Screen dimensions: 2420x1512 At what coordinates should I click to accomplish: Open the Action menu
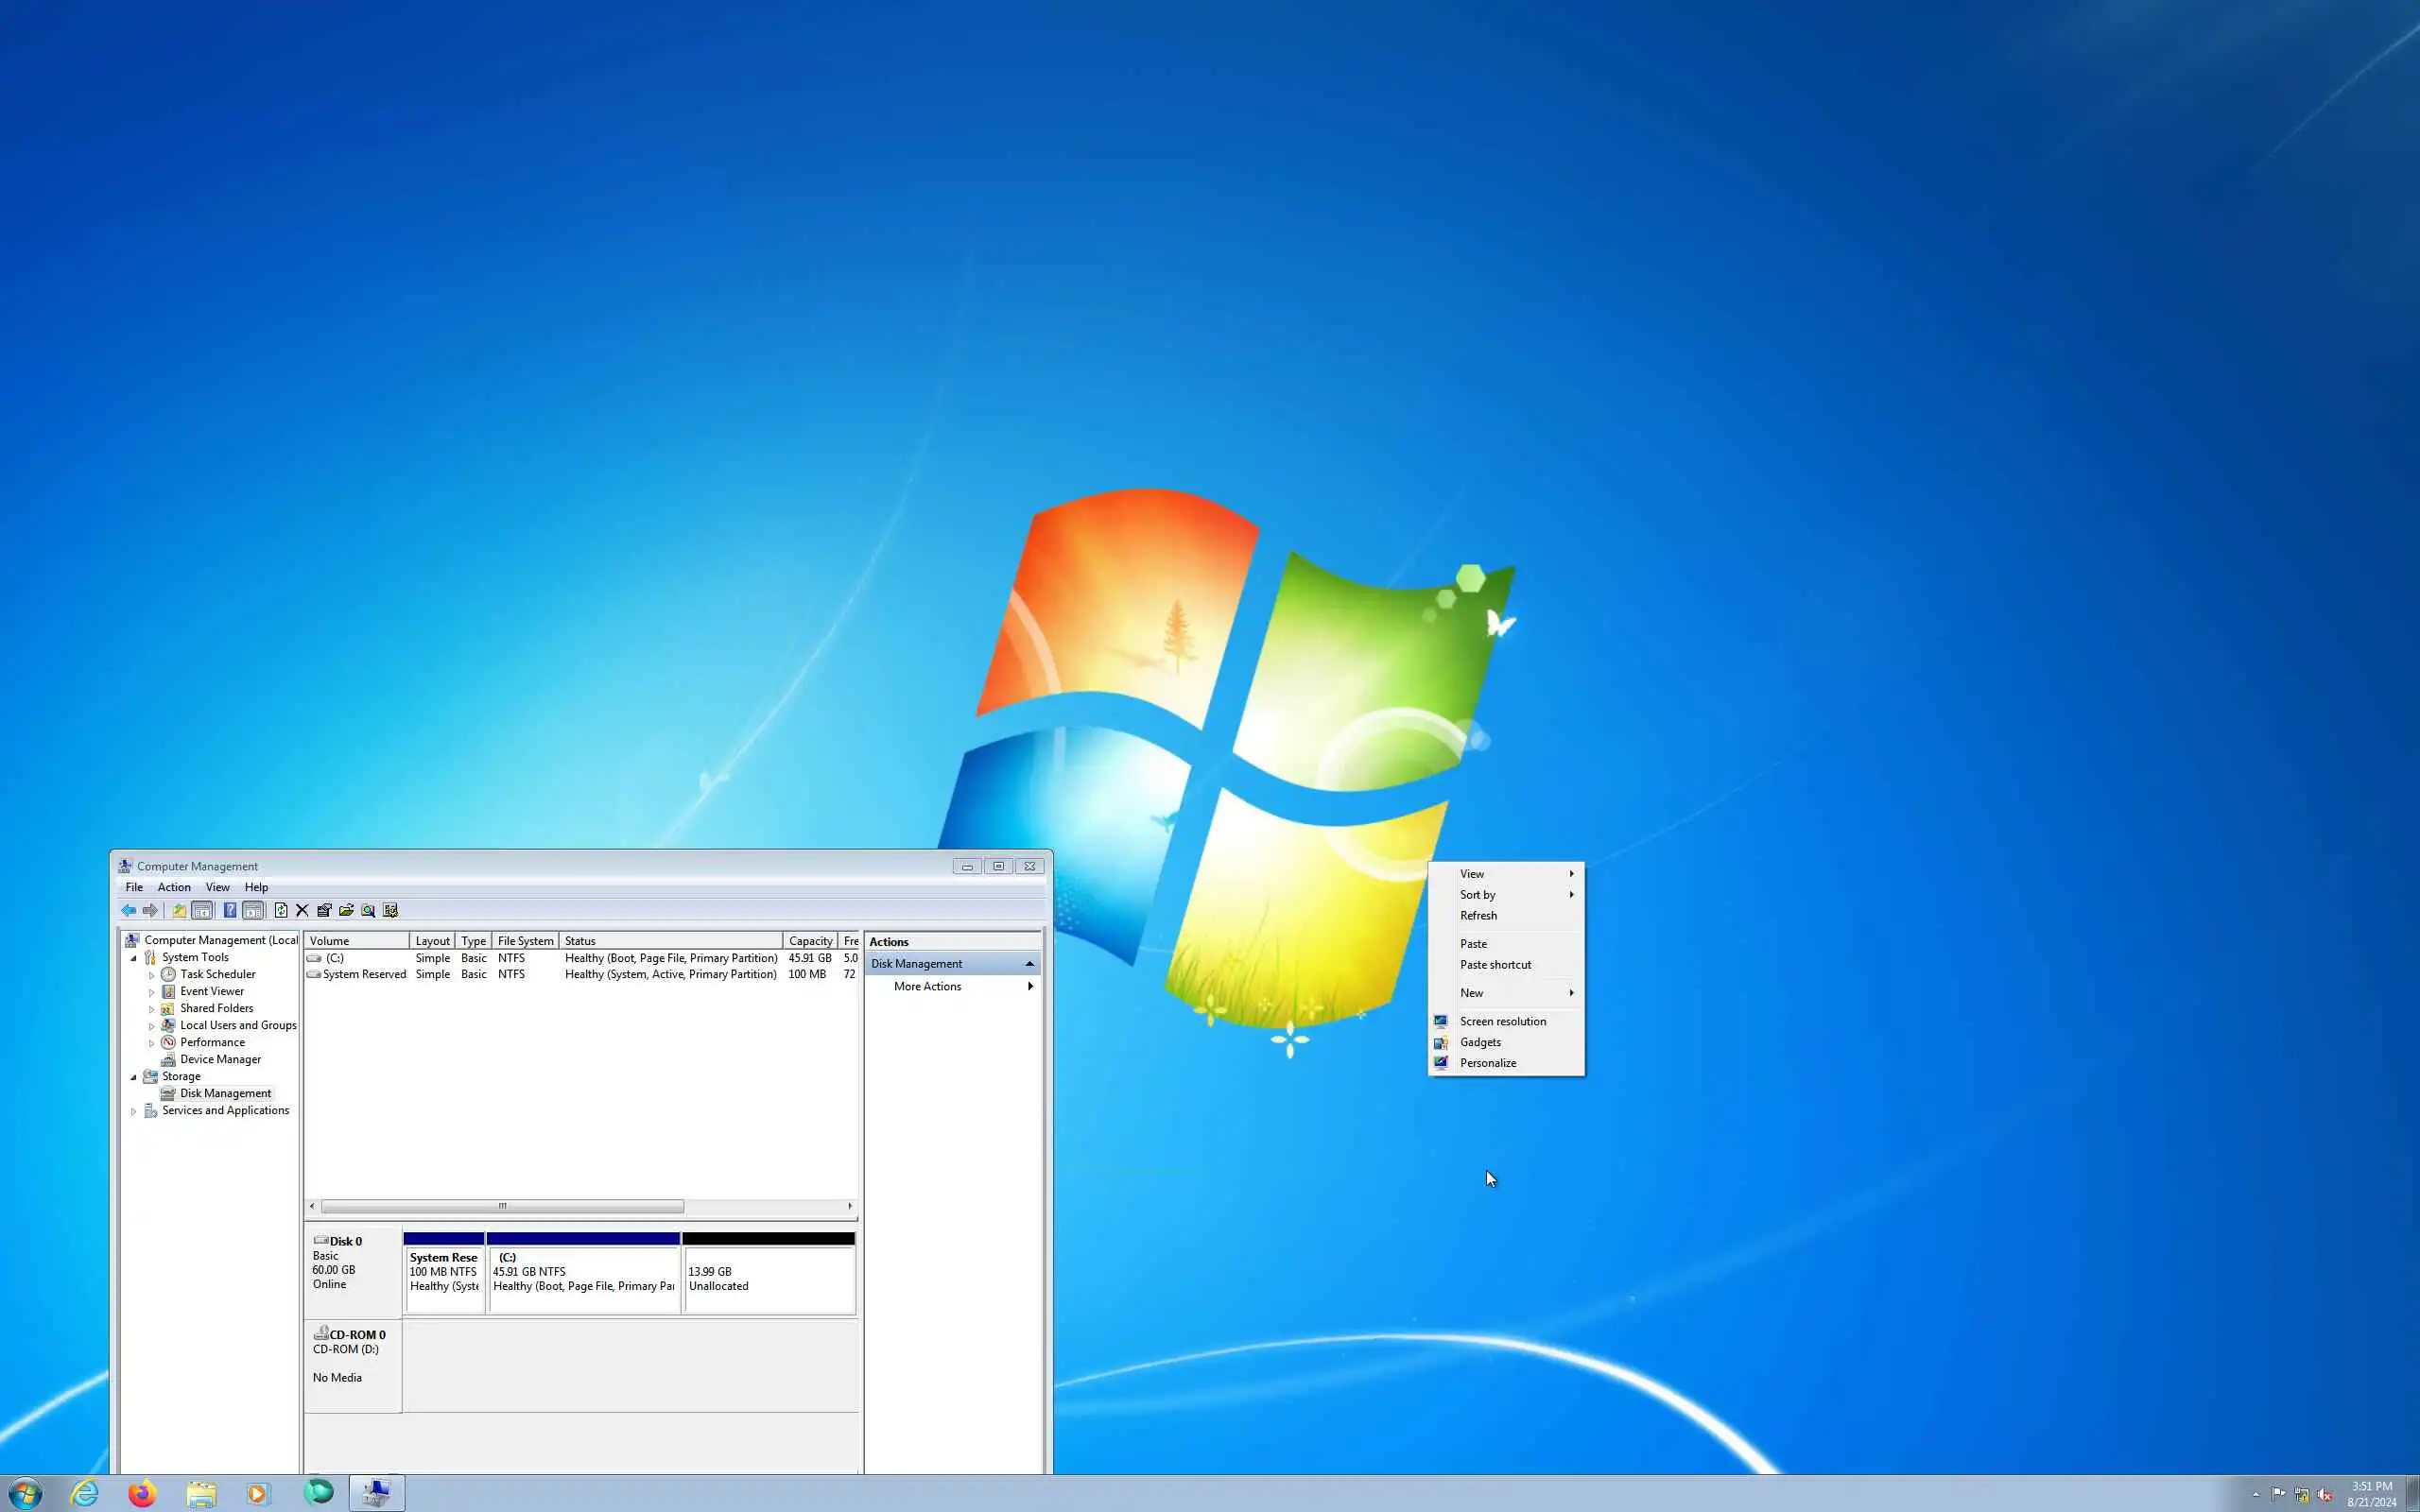click(174, 887)
